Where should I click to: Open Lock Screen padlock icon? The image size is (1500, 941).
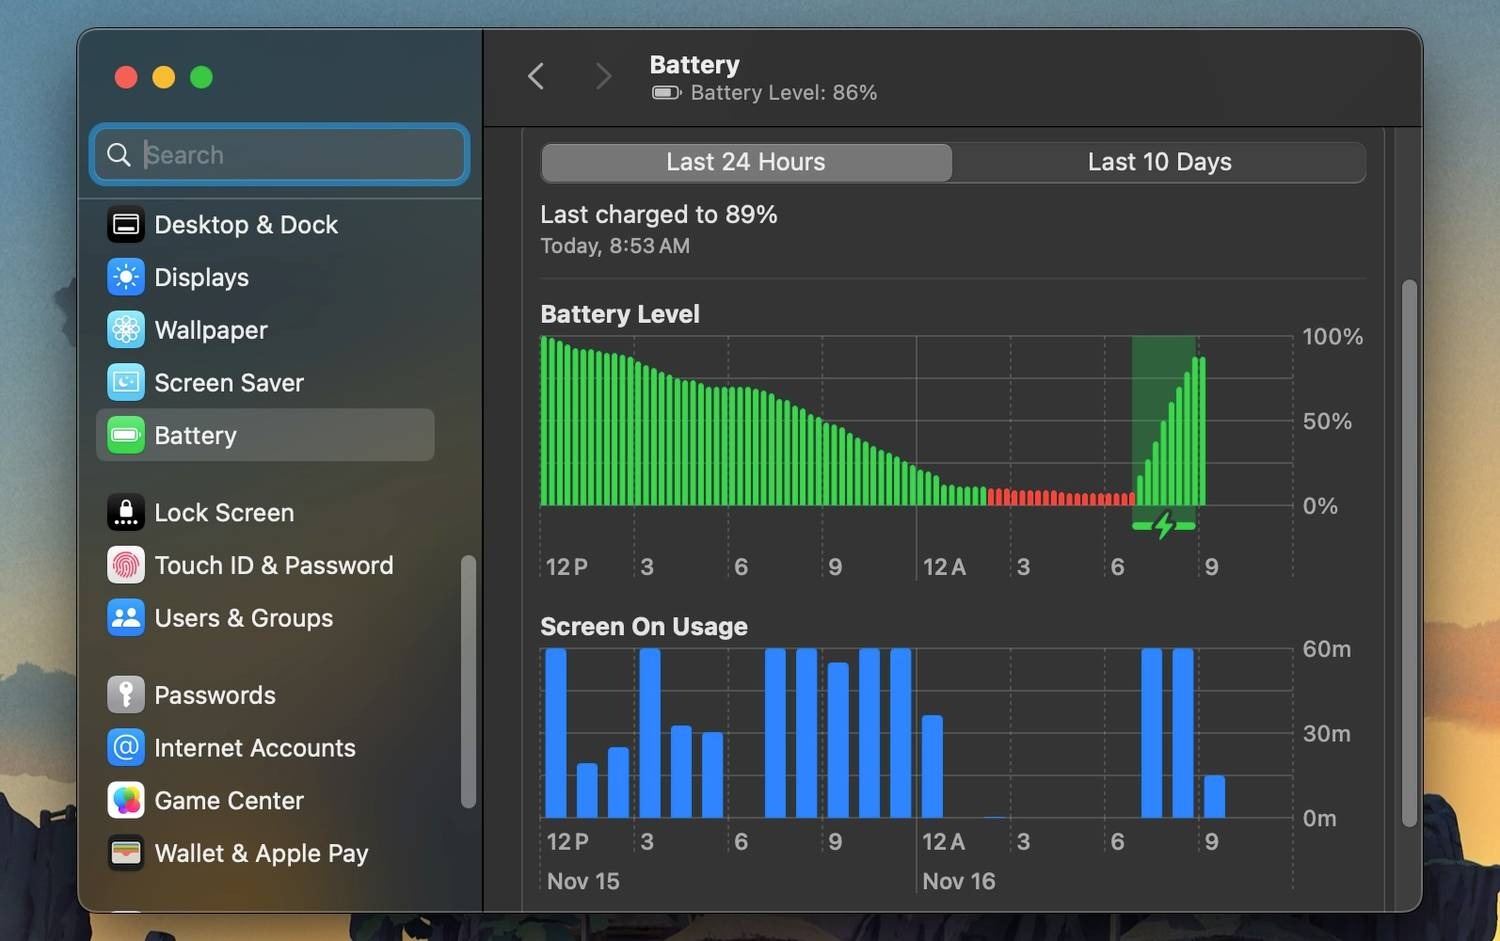click(x=126, y=512)
